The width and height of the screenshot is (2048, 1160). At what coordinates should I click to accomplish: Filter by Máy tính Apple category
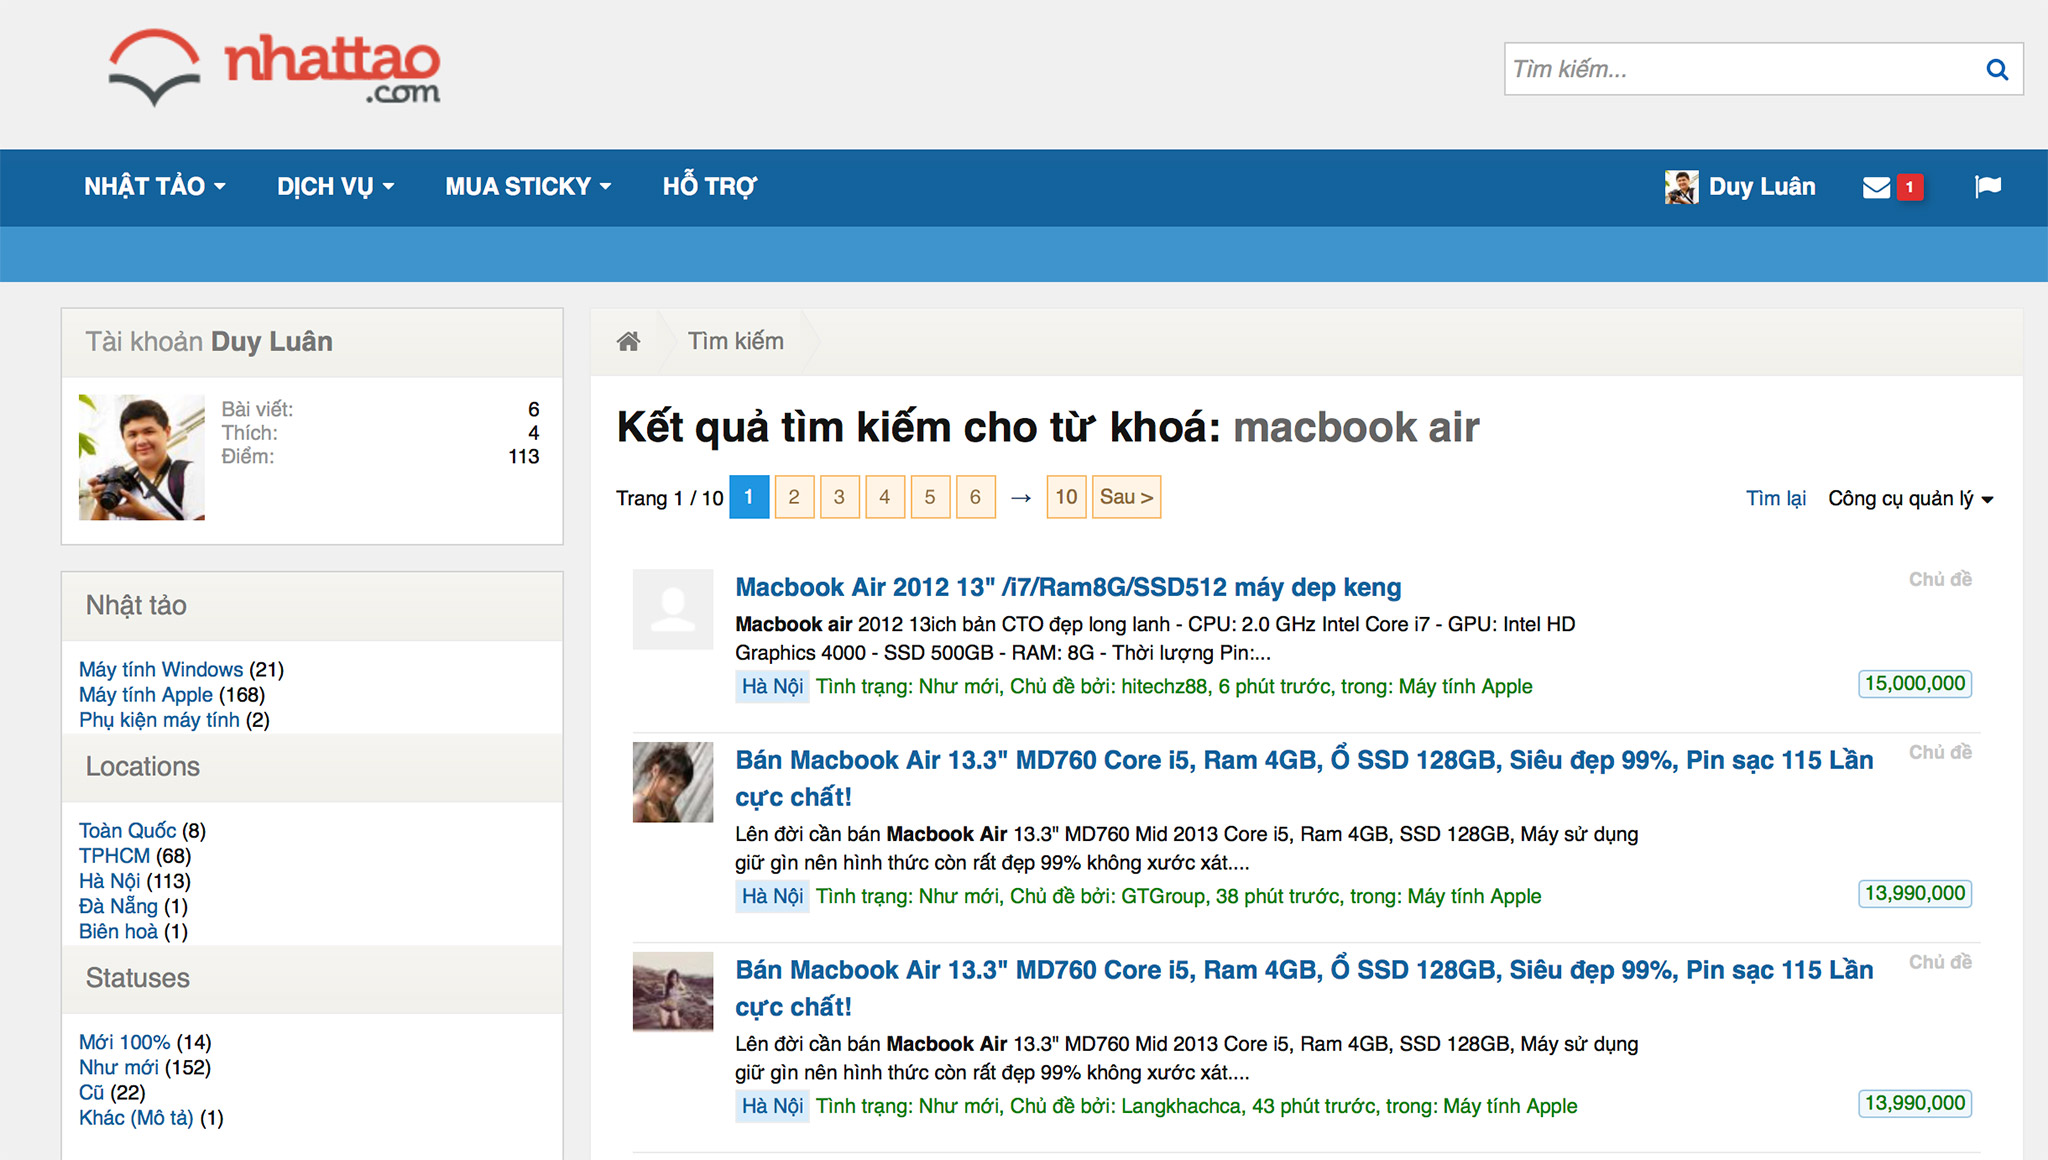coord(146,694)
